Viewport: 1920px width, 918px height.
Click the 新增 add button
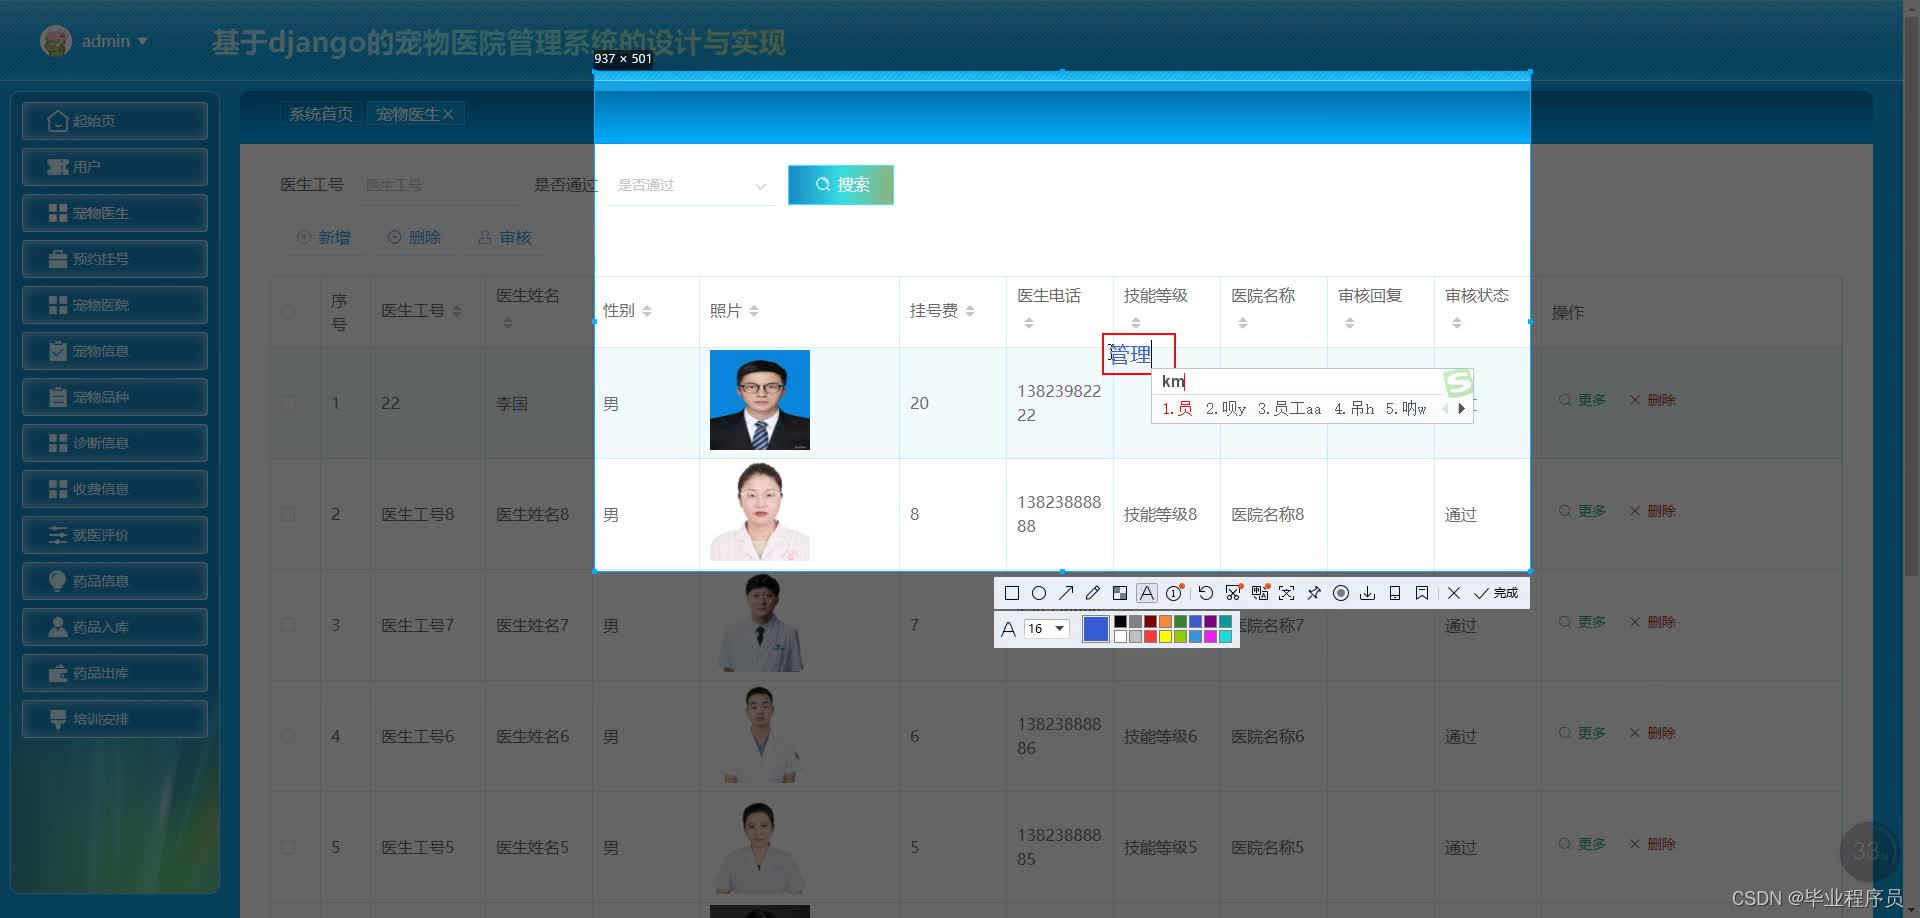324,237
